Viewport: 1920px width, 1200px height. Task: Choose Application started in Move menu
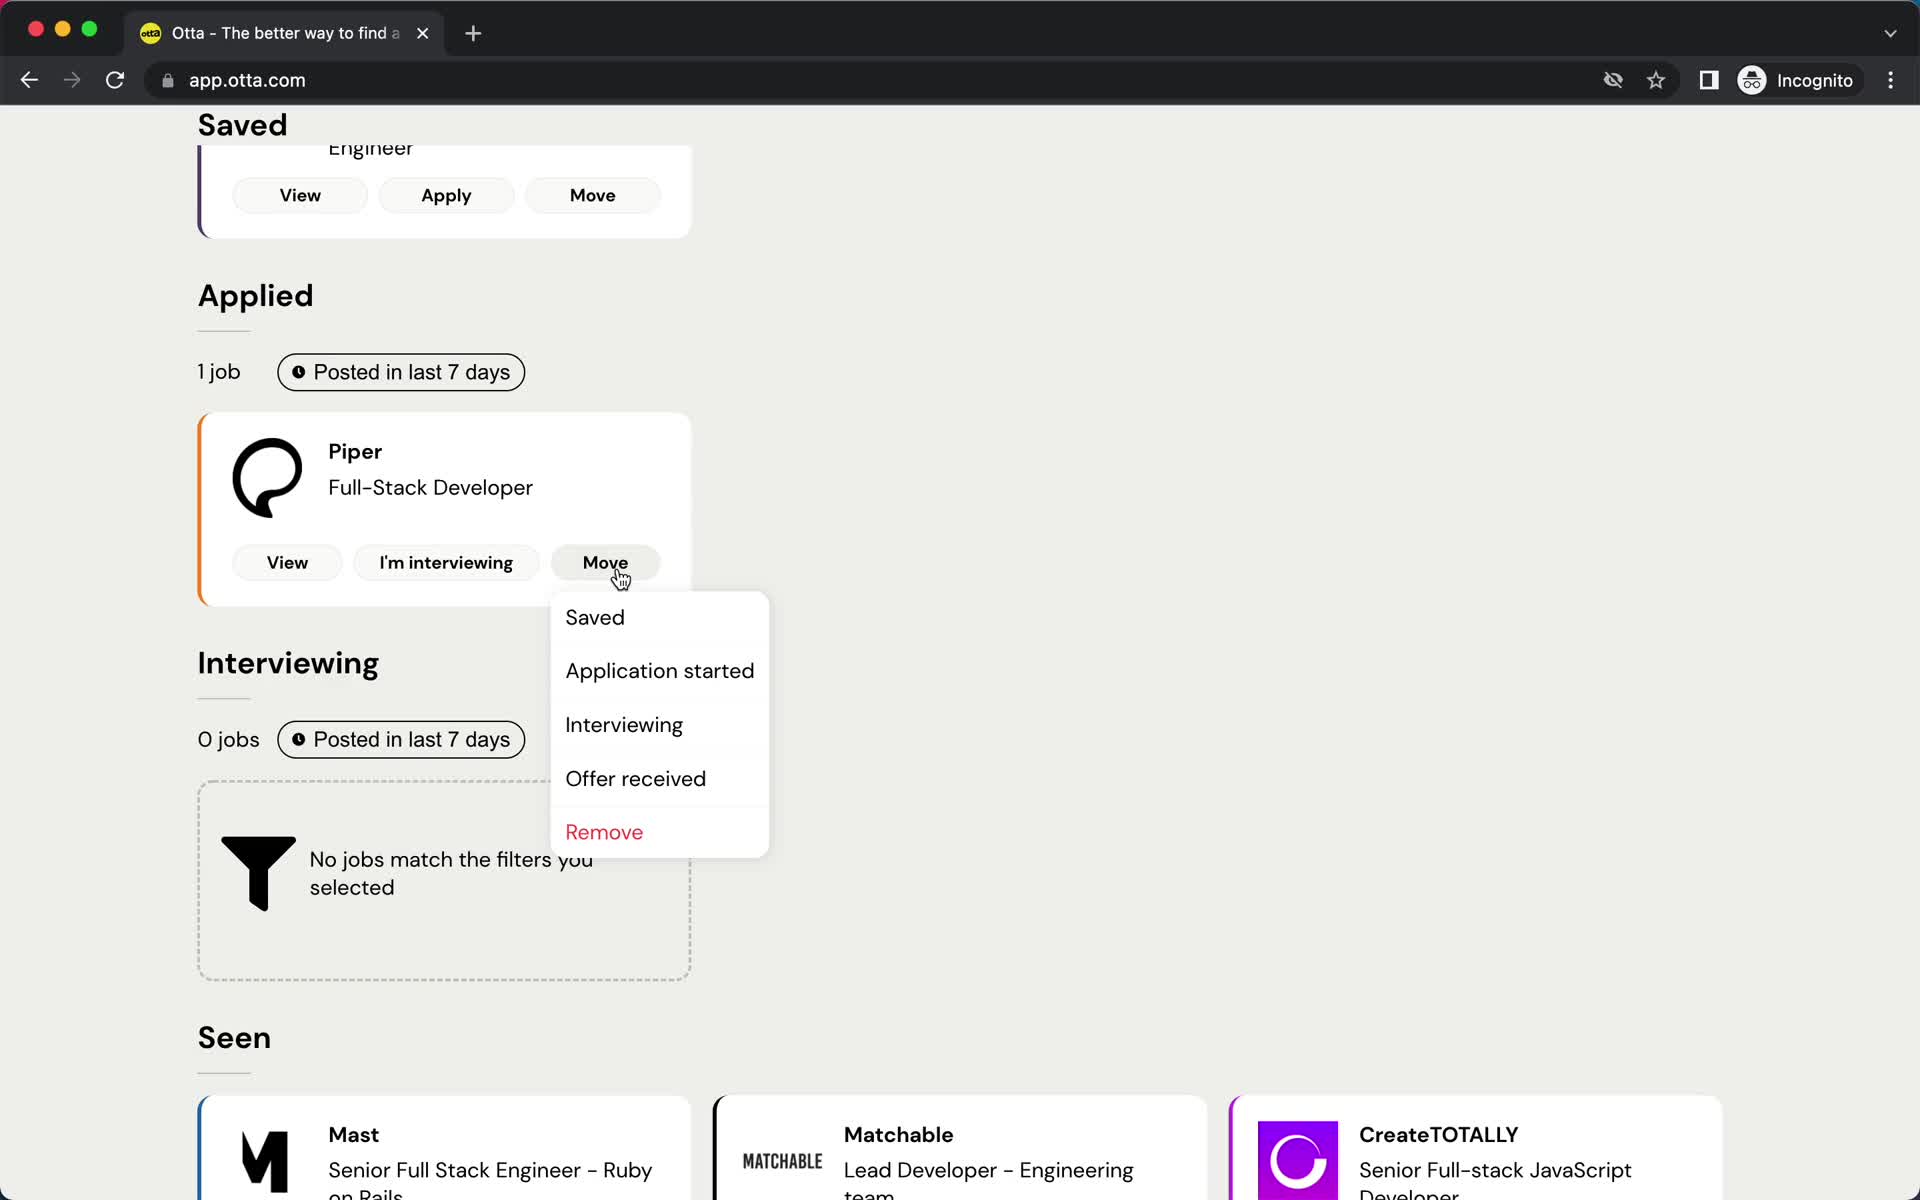point(659,671)
